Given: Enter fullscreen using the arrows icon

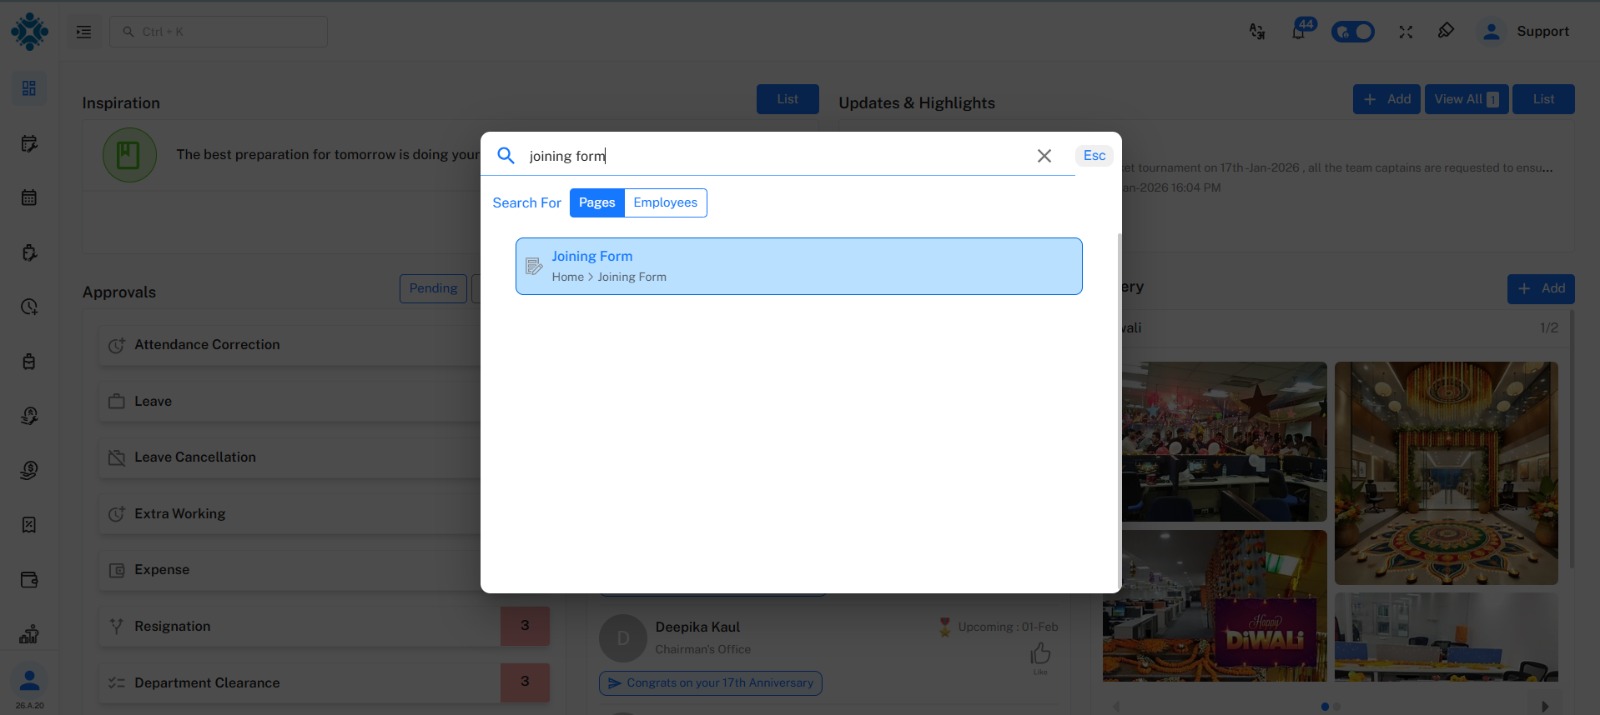Looking at the screenshot, I should click(x=1406, y=32).
